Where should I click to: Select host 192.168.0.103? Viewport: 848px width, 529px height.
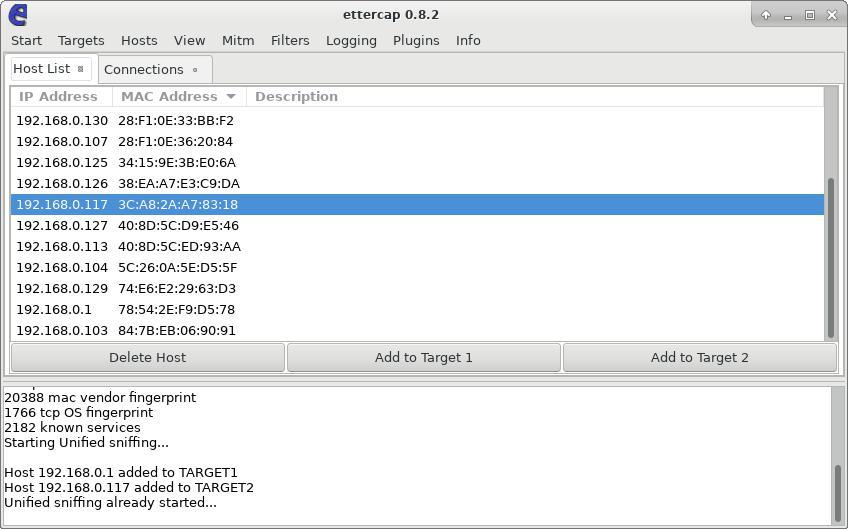click(x=417, y=330)
